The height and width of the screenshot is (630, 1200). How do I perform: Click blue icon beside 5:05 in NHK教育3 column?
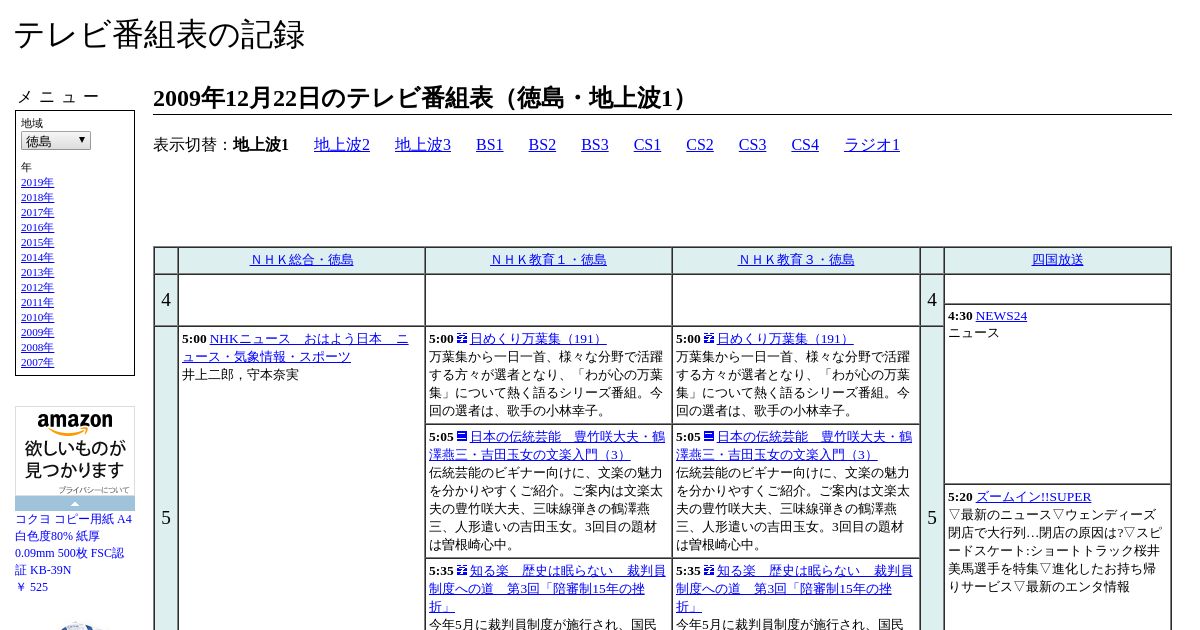tap(709, 436)
